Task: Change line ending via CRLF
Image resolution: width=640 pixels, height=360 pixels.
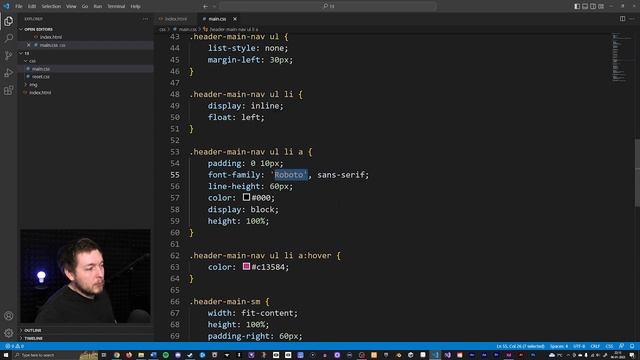Action: tap(595, 346)
